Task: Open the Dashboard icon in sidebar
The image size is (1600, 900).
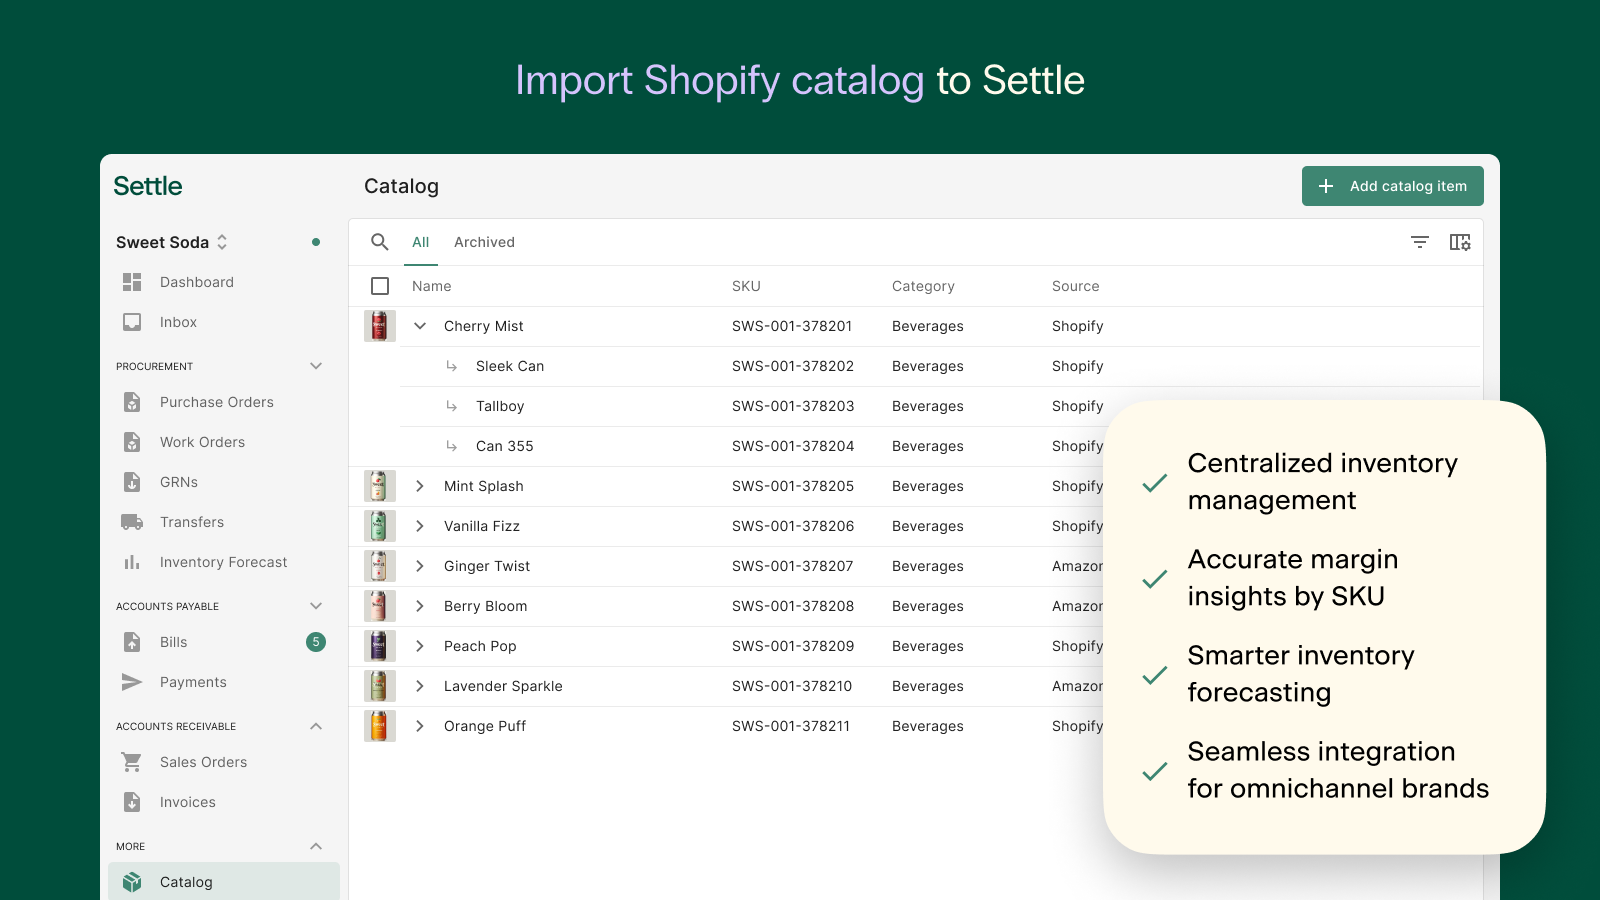Action: [x=131, y=282]
